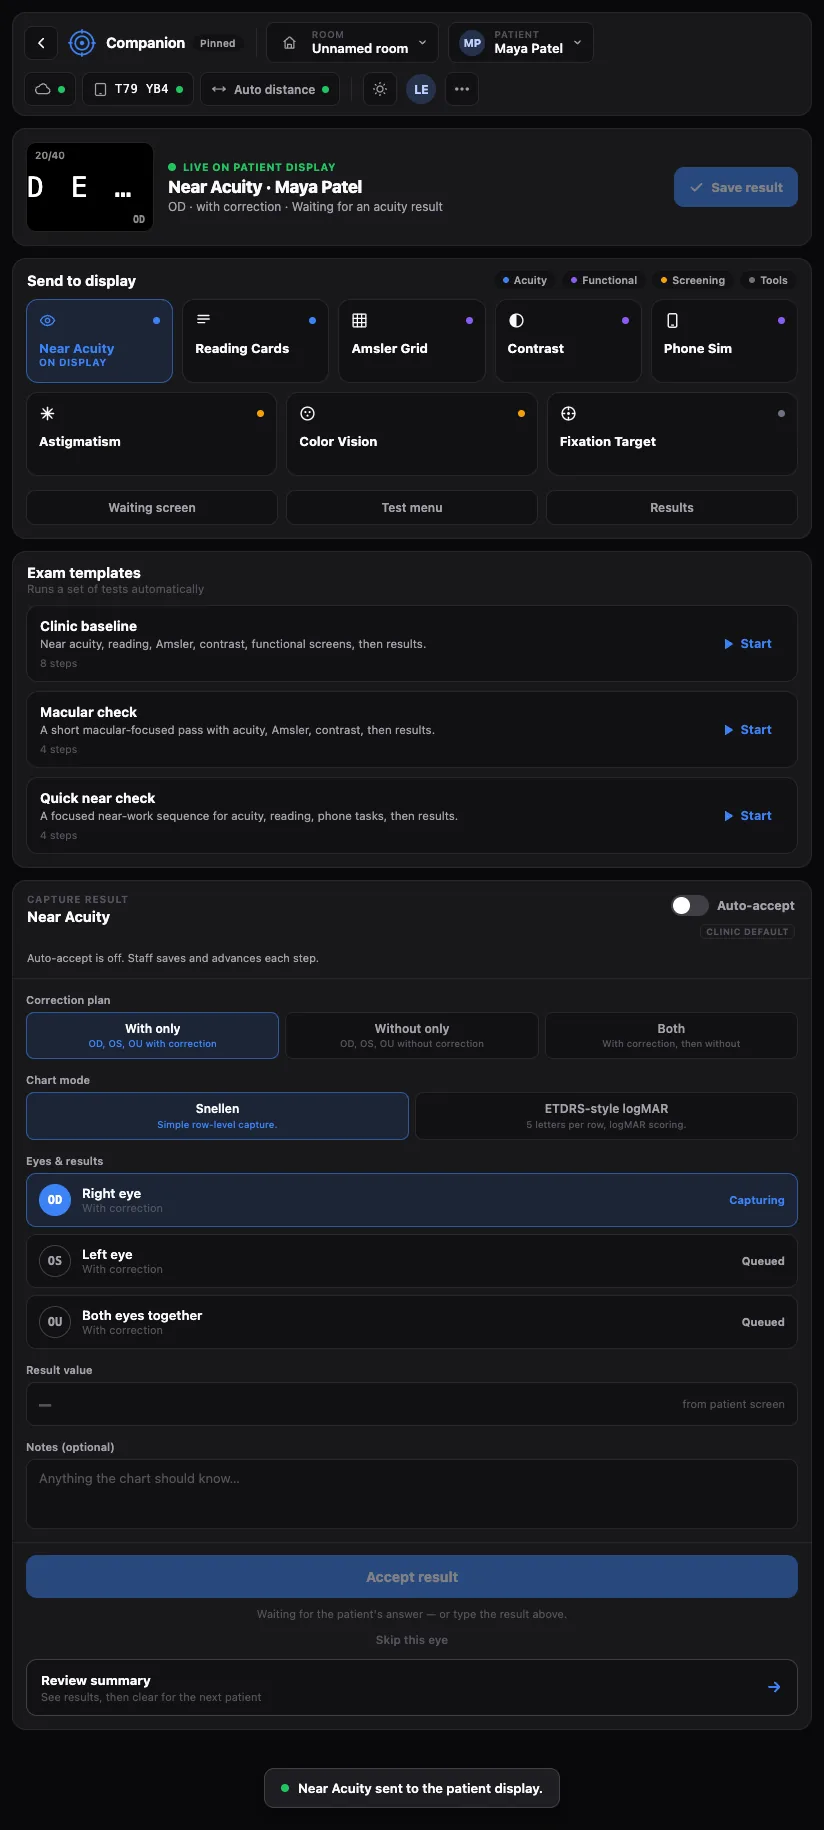824x1830 pixels.
Task: Start the Quick near check template
Action: pyautogui.click(x=748, y=816)
